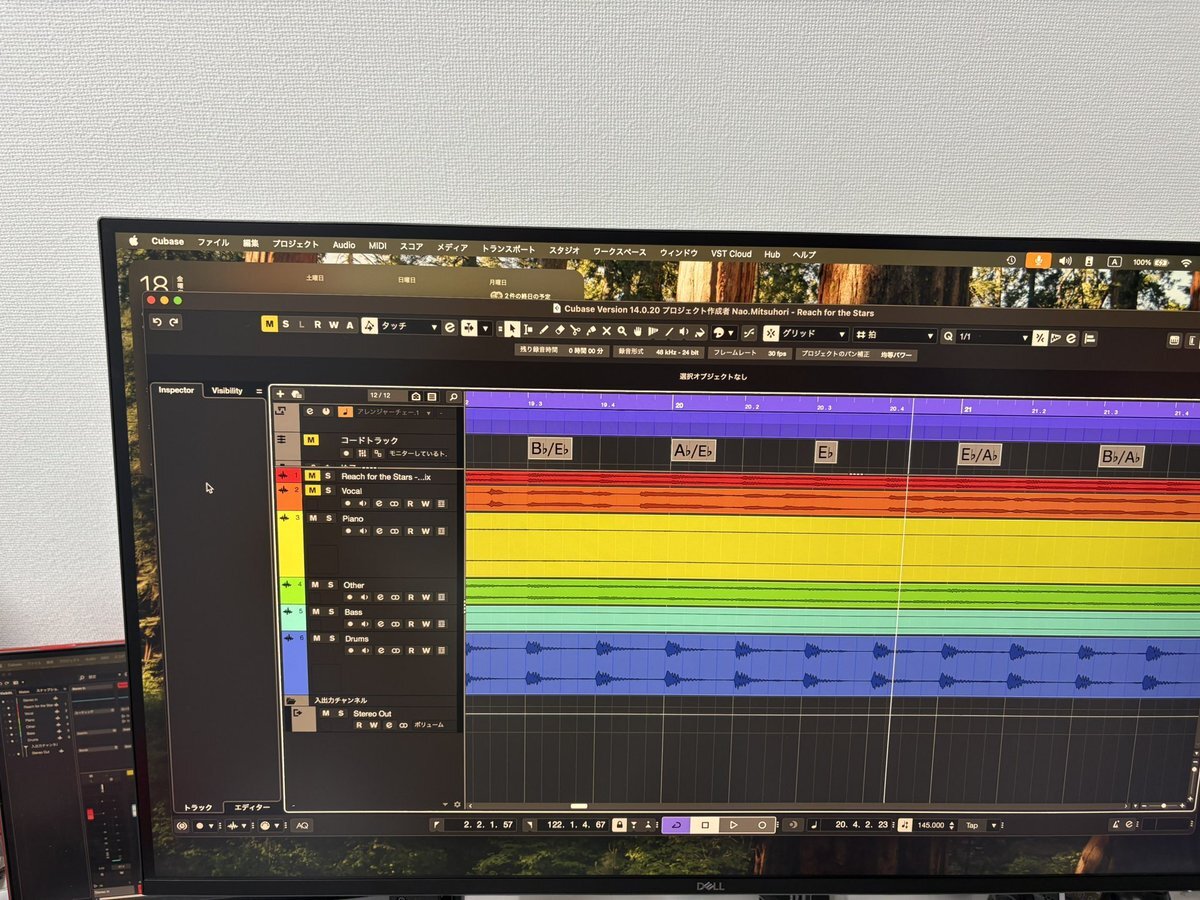
Task: Open the quantize preset 1/1 dropdown
Action: pyautogui.click(x=993, y=337)
